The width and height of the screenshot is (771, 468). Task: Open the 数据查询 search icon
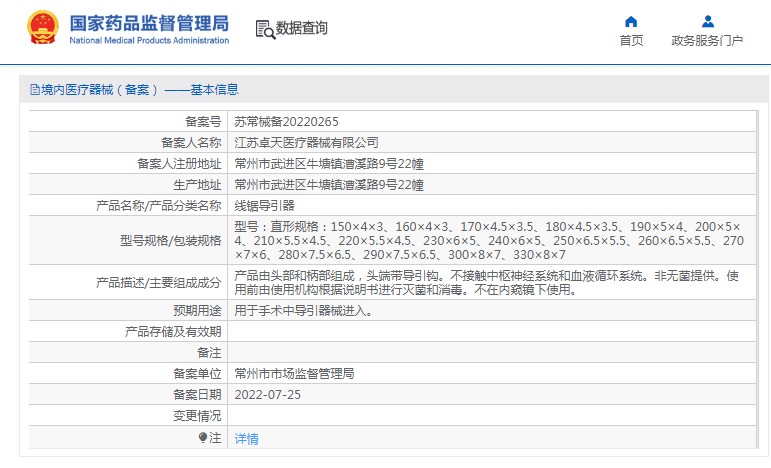click(266, 29)
